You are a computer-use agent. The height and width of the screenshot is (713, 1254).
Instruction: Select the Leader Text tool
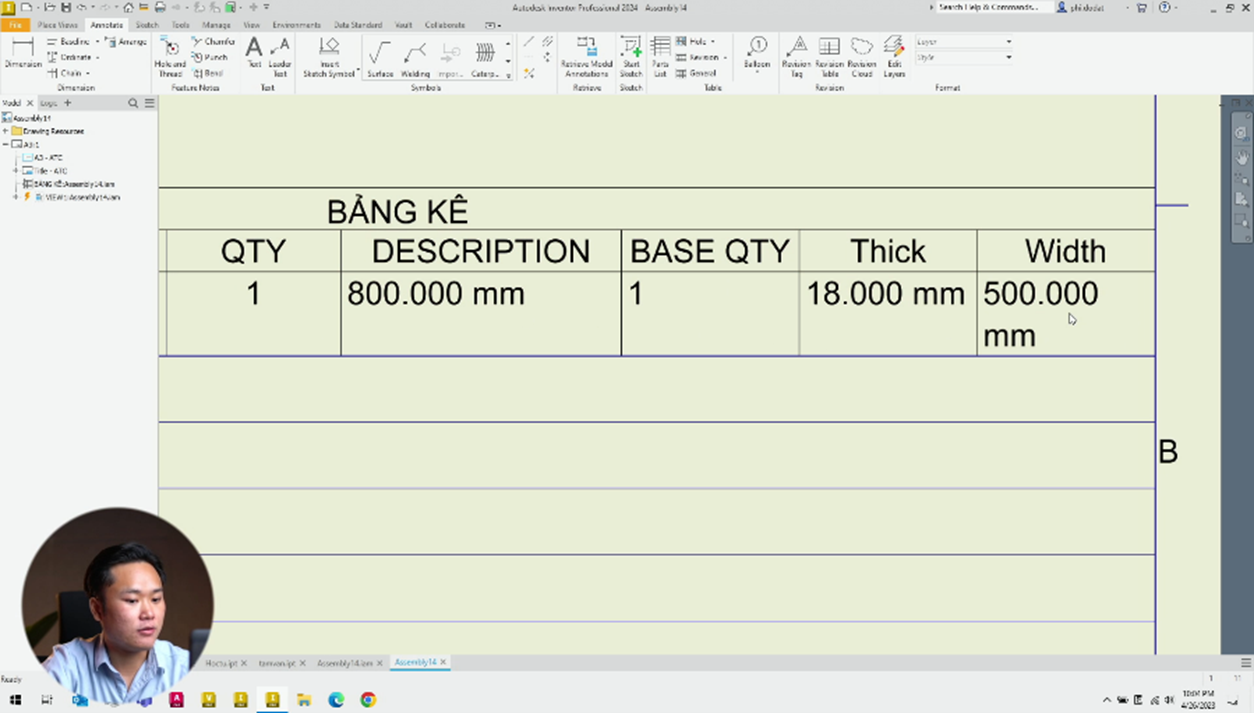(x=280, y=57)
